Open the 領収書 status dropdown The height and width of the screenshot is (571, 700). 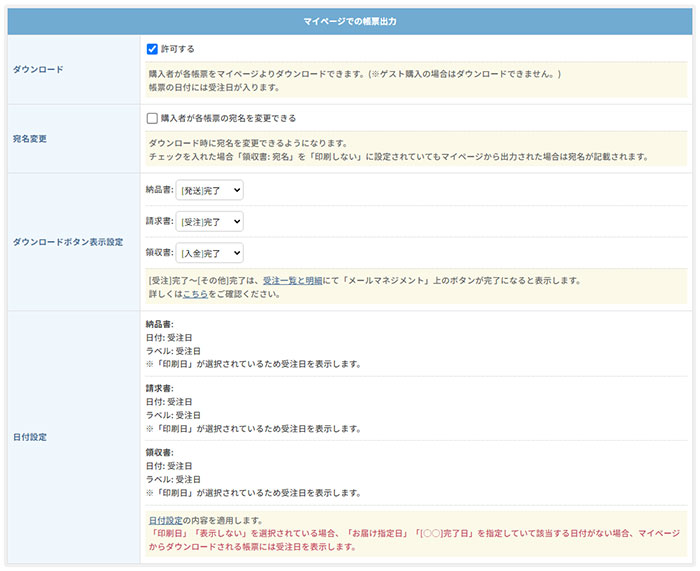[x=209, y=253]
